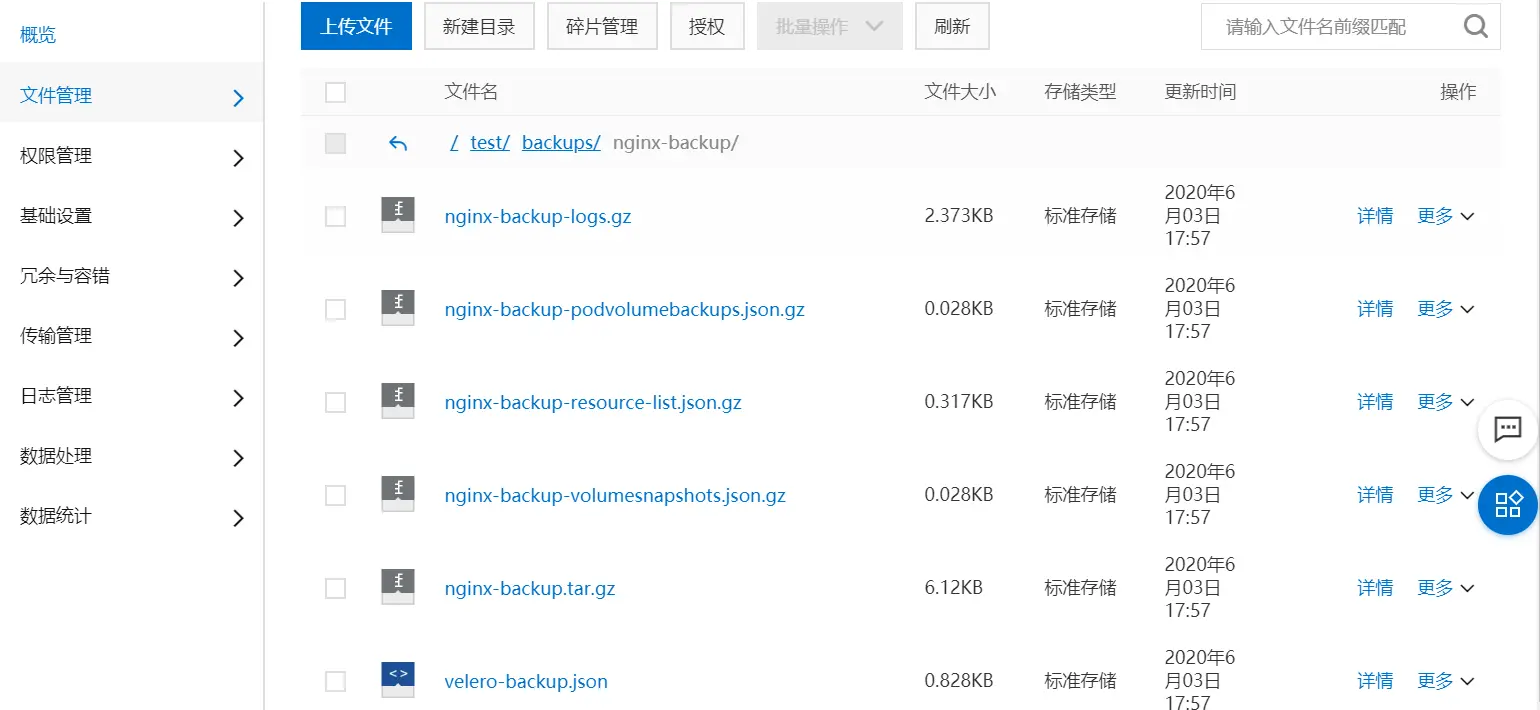The image size is (1540, 710).
Task: Open the 批量操作 dropdown
Action: click(830, 26)
